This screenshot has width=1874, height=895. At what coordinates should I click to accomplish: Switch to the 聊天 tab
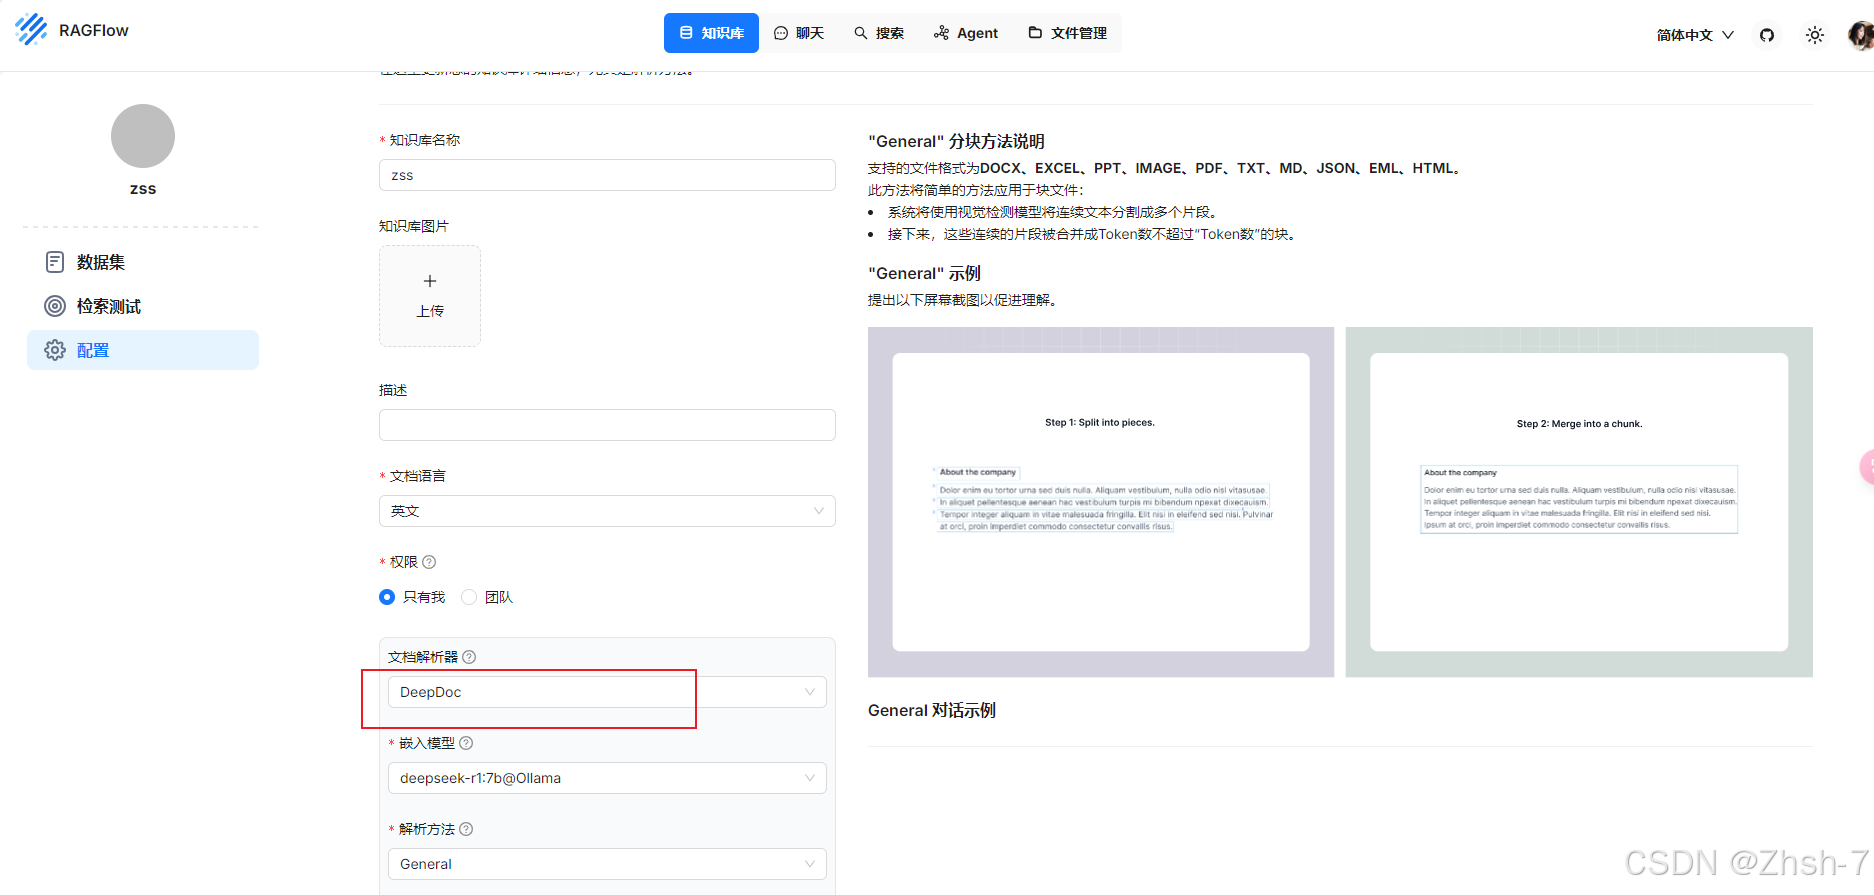[x=799, y=33]
